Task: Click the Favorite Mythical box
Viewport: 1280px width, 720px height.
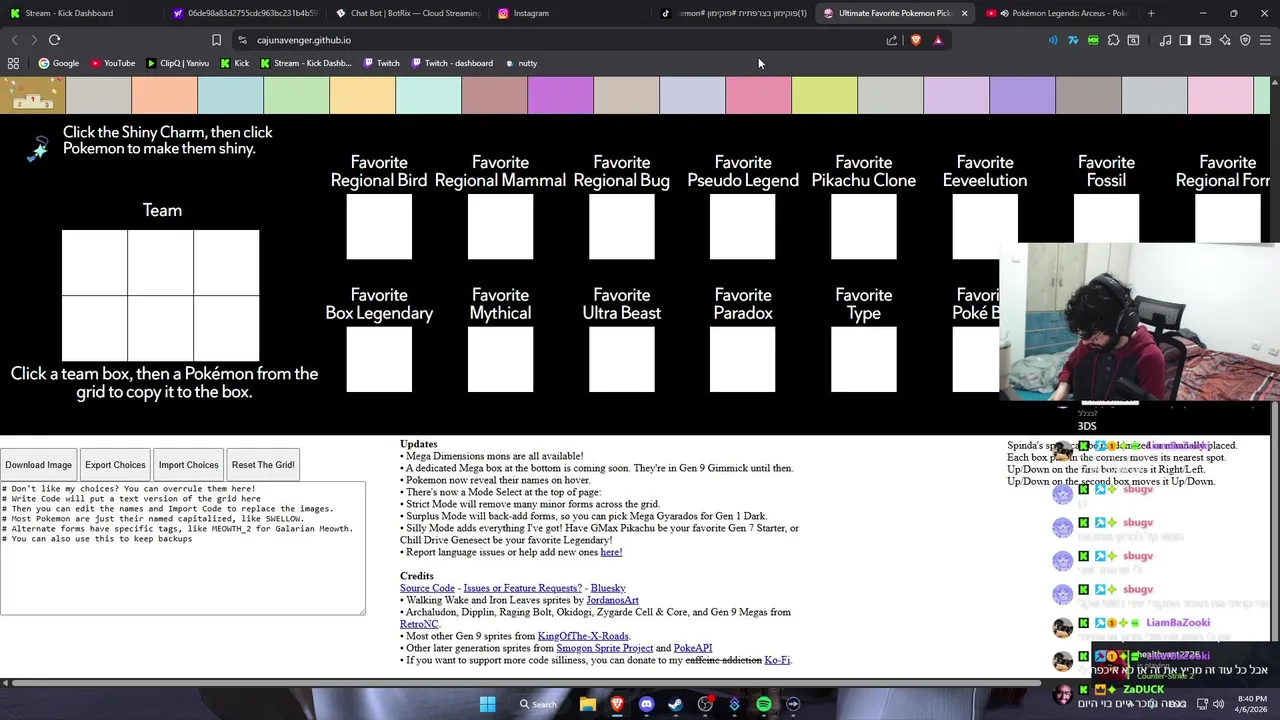Action: (x=500, y=360)
